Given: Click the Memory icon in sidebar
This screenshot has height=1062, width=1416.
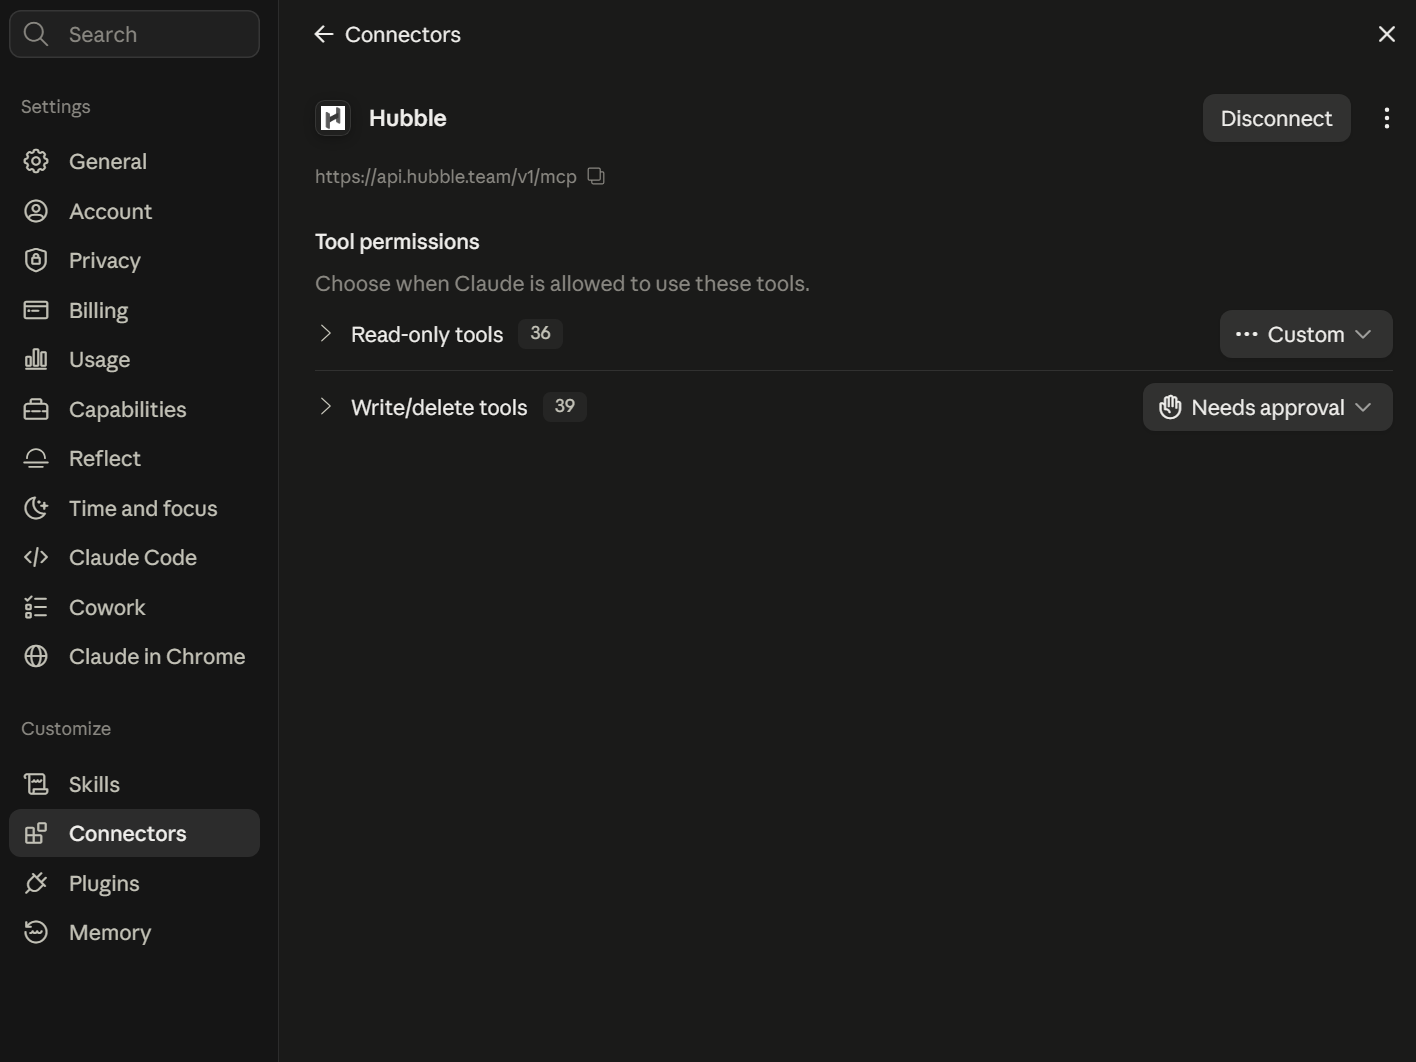Looking at the screenshot, I should [x=36, y=932].
